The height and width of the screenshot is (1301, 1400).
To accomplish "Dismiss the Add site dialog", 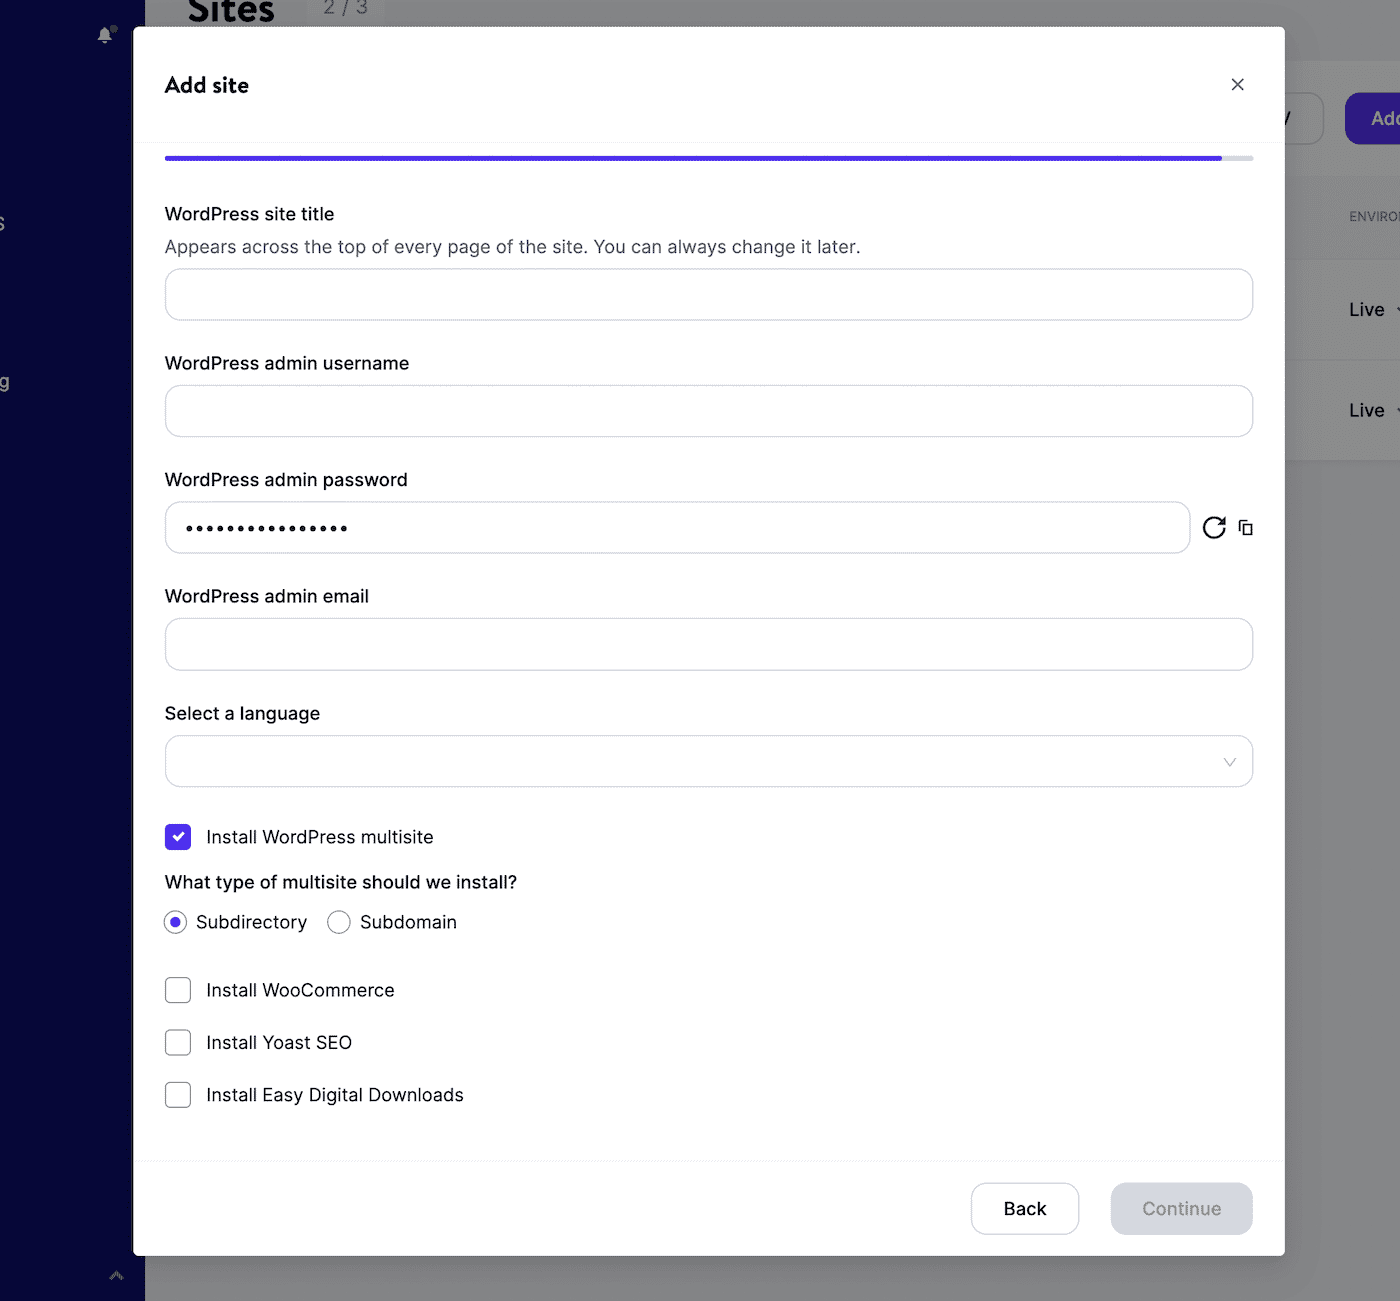I will pyautogui.click(x=1237, y=85).
